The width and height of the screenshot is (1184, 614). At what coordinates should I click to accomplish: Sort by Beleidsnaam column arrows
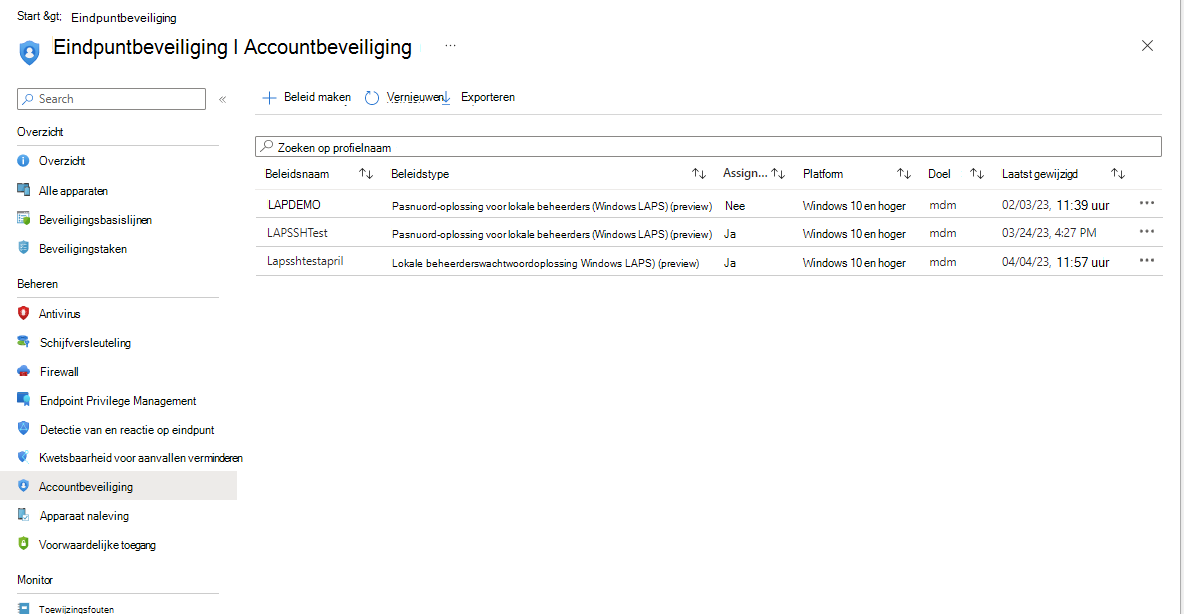tap(366, 174)
